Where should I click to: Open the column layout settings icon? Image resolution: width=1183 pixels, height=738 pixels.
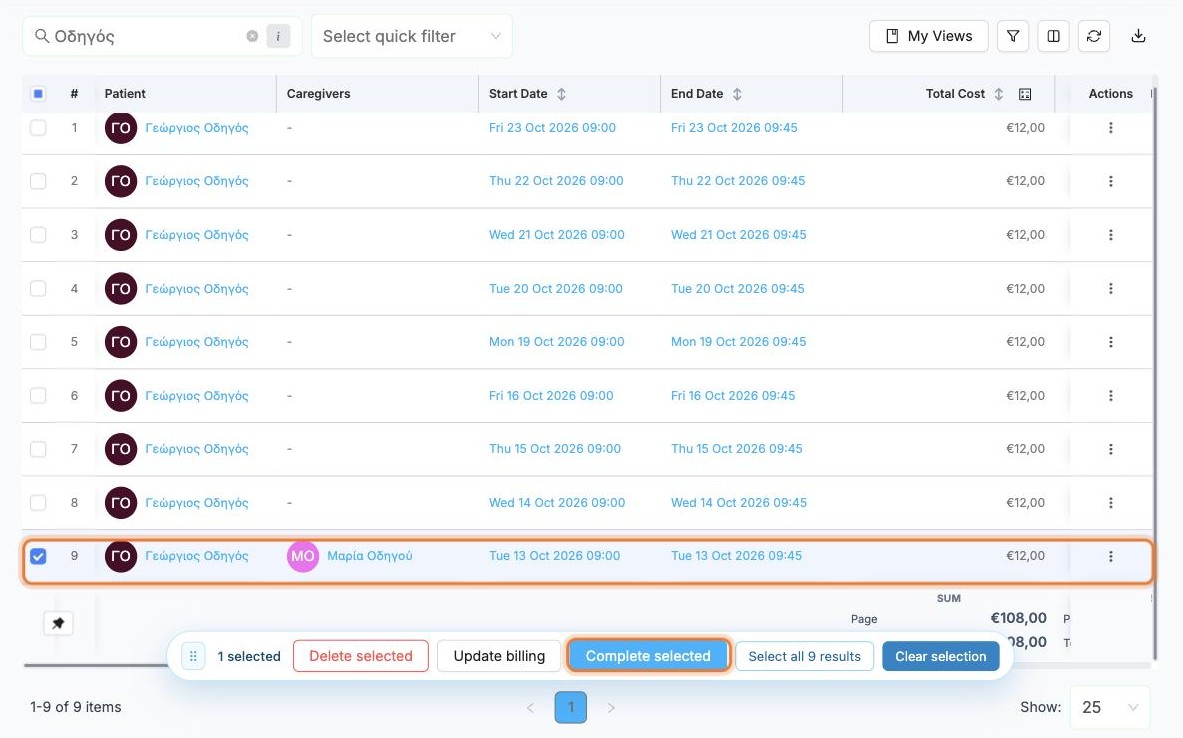click(1054, 36)
